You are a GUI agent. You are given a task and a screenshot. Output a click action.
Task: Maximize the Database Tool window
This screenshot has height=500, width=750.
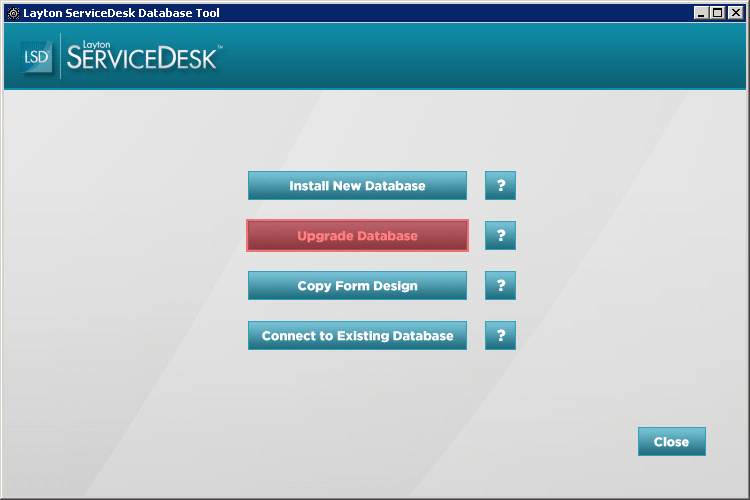[x=717, y=13]
